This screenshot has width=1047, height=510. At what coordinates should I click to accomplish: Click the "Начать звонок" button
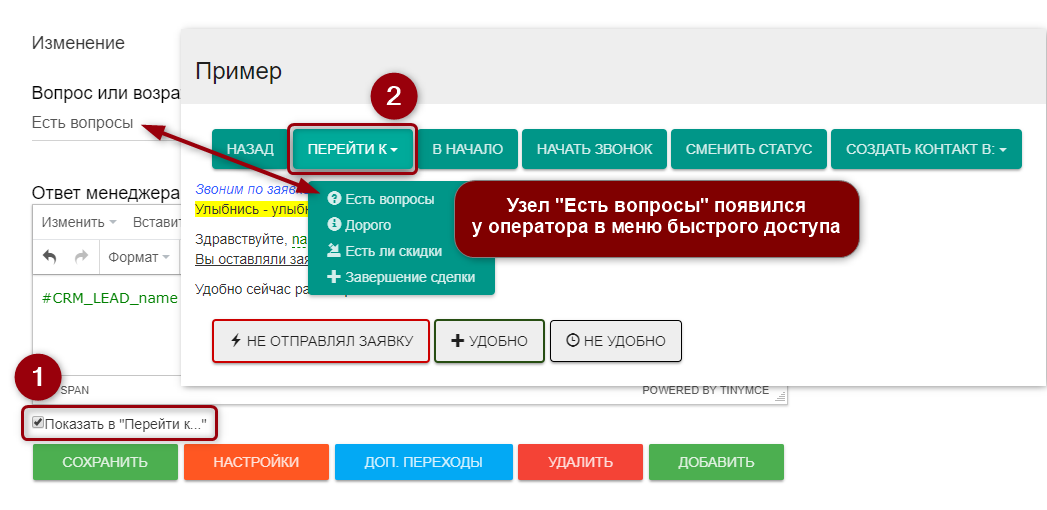[594, 149]
